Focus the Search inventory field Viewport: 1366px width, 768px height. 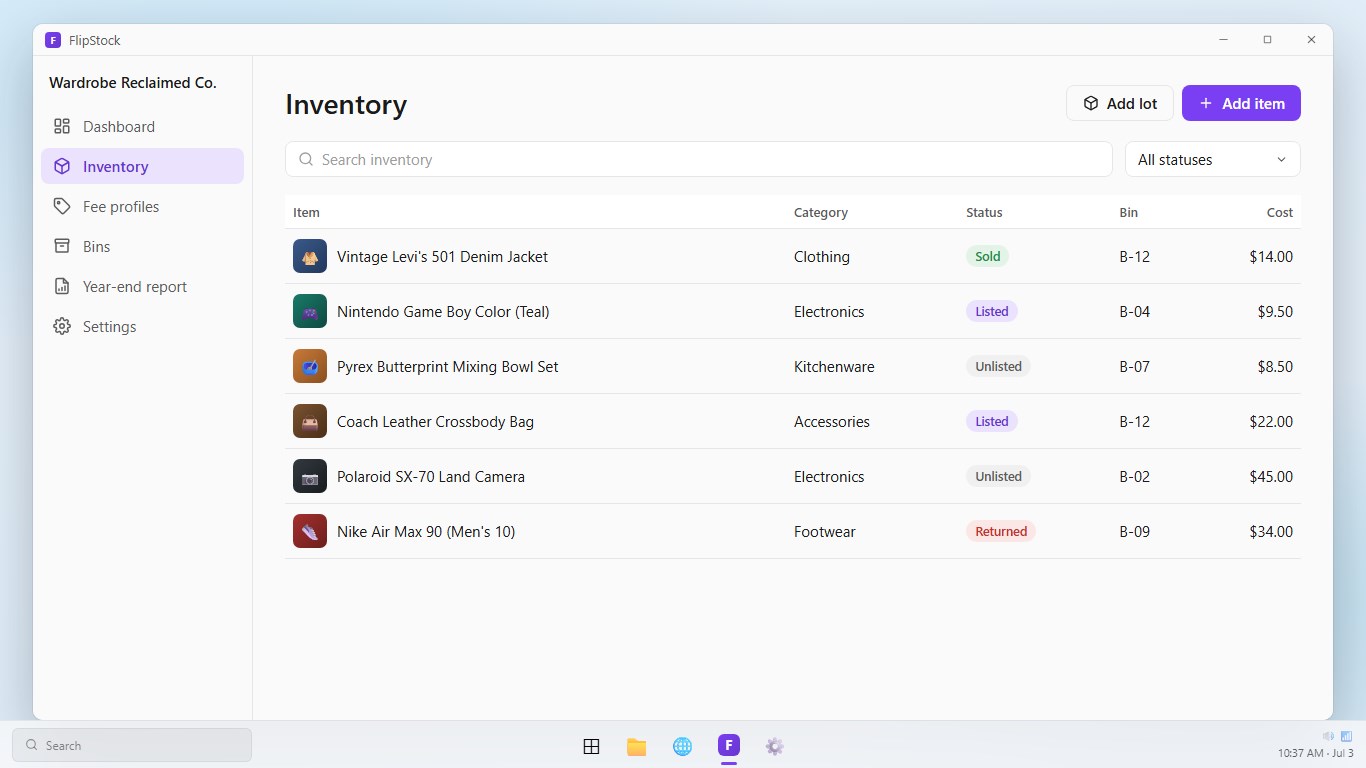click(698, 159)
